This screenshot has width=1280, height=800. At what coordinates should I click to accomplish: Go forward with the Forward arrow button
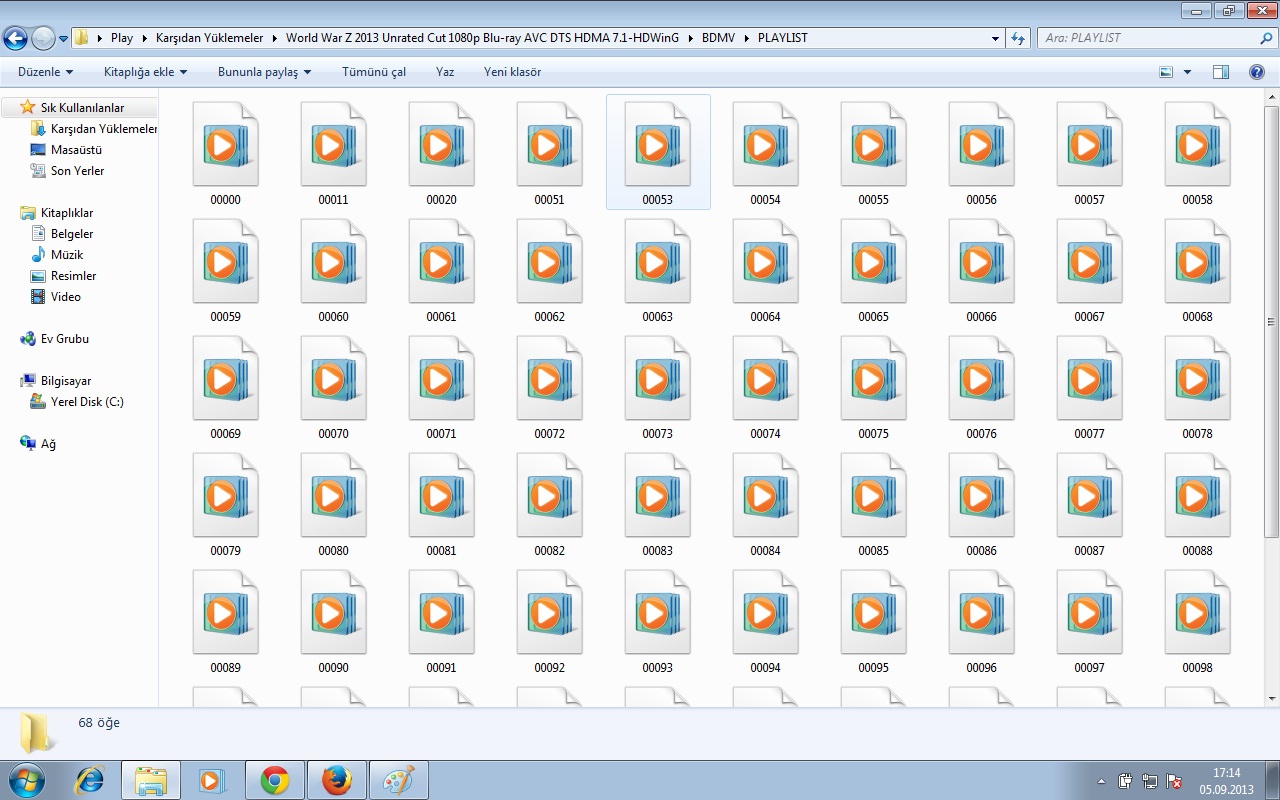point(43,38)
